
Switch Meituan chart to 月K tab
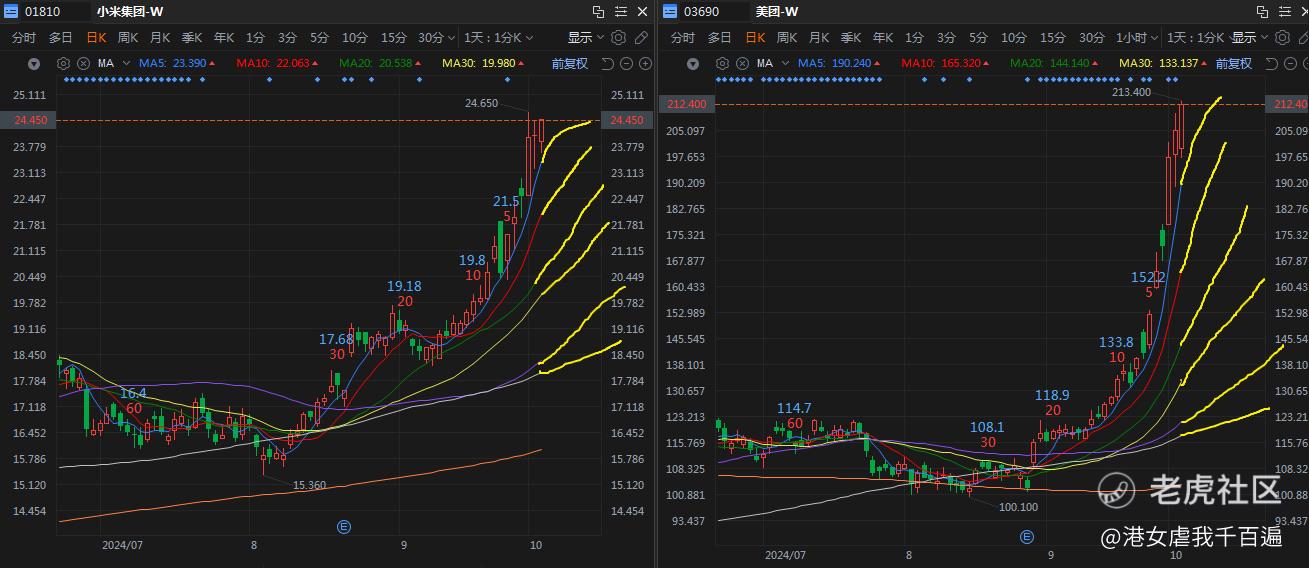(819, 37)
